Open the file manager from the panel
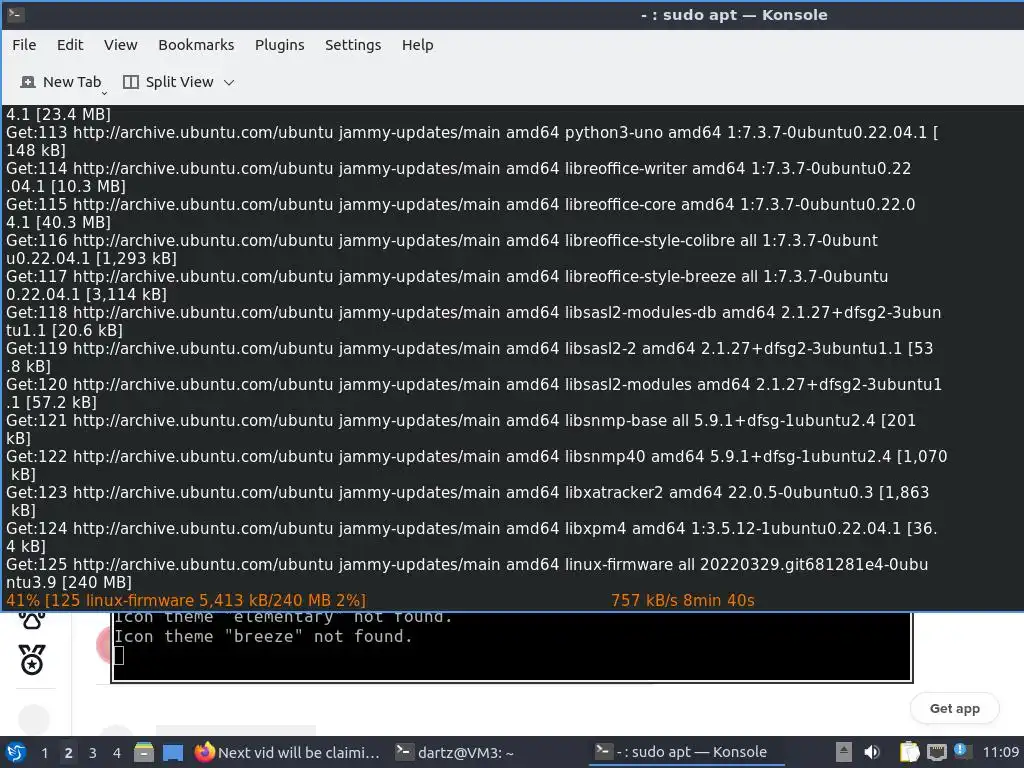Screen dimensions: 1024x768 pos(144,752)
